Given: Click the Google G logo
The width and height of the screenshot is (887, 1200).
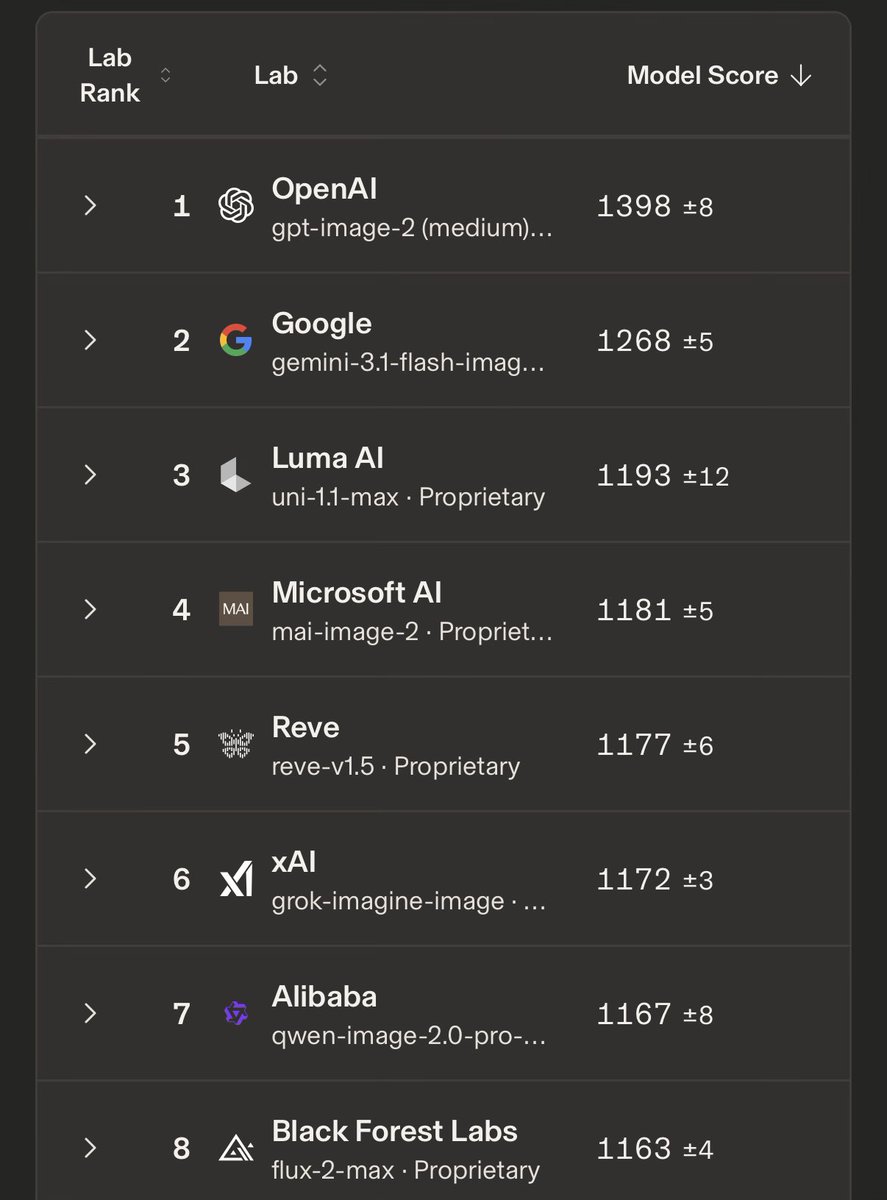Looking at the screenshot, I should coord(236,341).
